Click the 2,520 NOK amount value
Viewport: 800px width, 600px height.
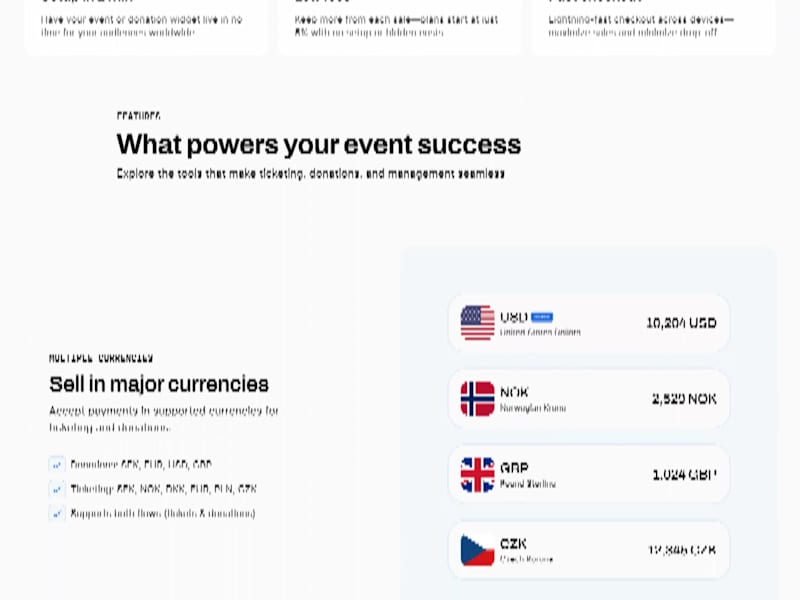pyautogui.click(x=683, y=397)
